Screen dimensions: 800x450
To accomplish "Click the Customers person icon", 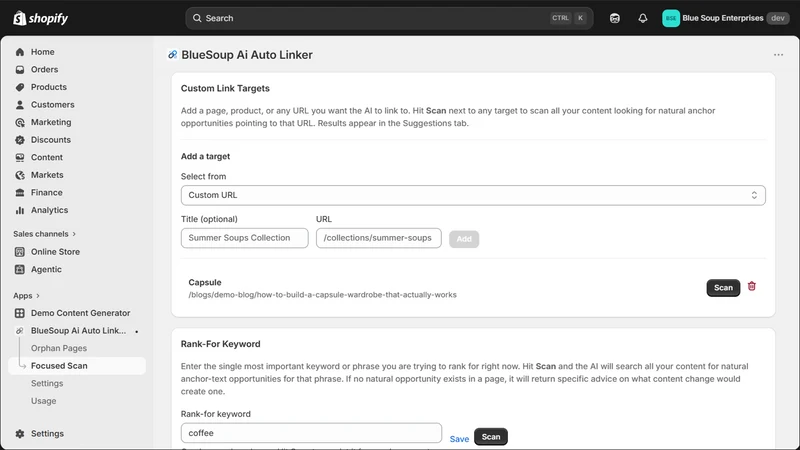I will pos(20,105).
